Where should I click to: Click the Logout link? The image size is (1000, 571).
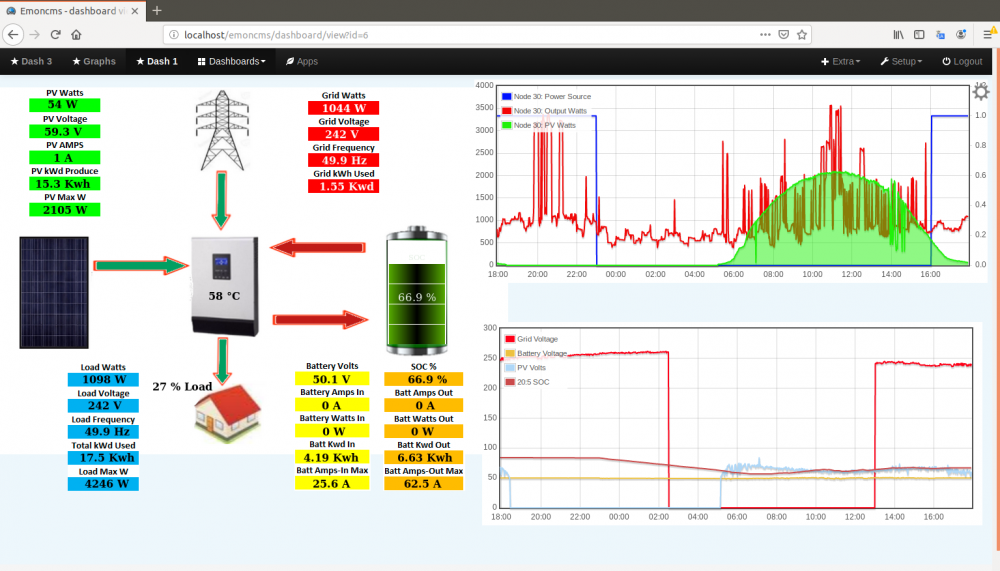(x=962, y=61)
